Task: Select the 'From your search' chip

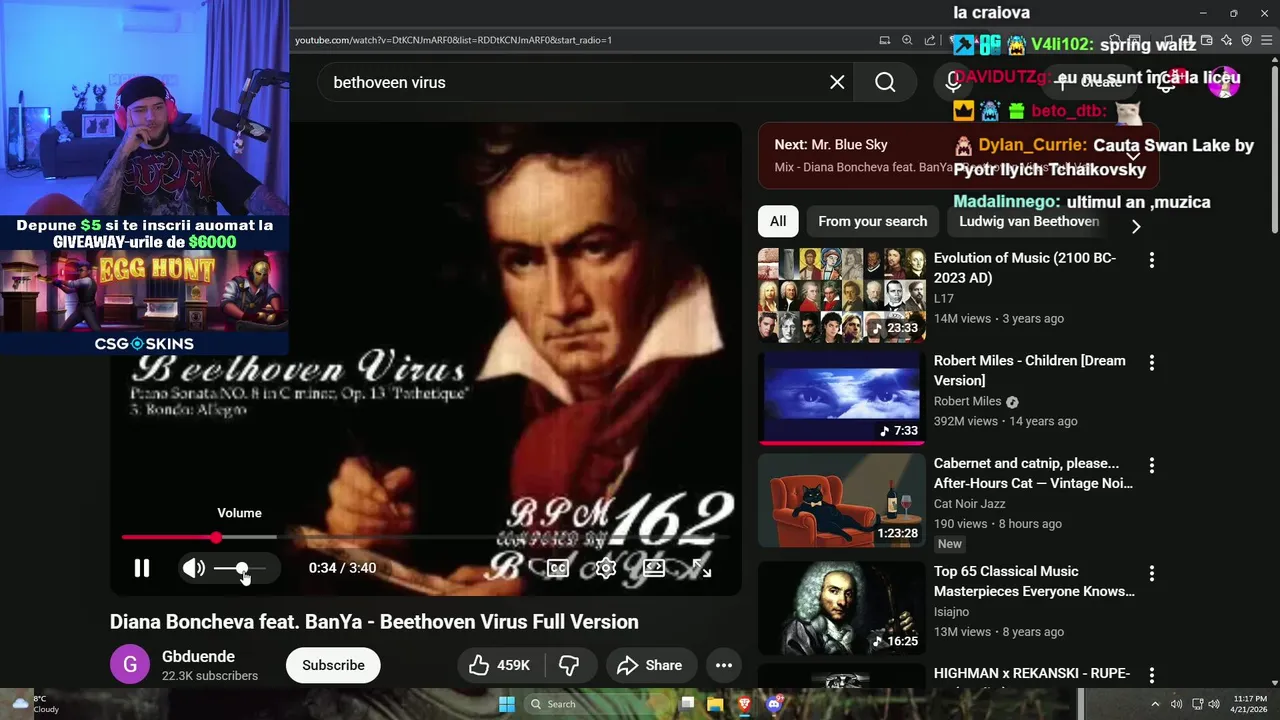Action: (x=873, y=221)
